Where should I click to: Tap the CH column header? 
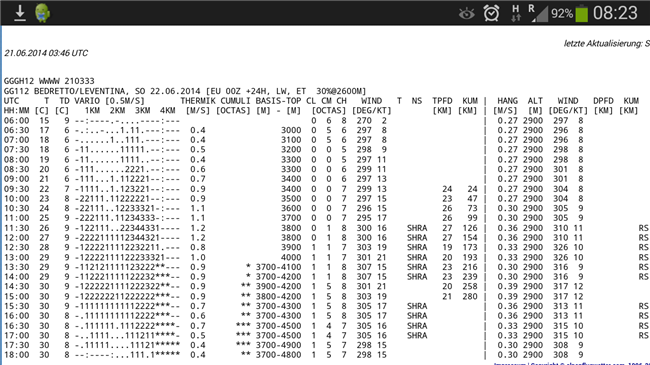(x=341, y=101)
